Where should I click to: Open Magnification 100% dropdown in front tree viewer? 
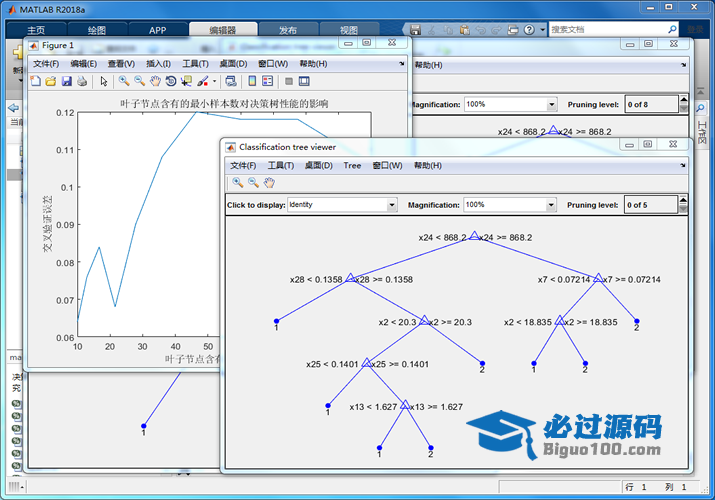[x=550, y=205]
